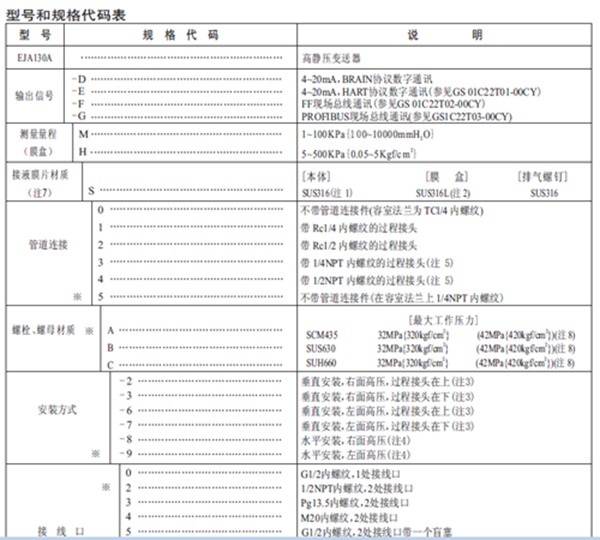
Task: Click 带 1/2NPT 内螺纹的过程接头
Action: pyautogui.click(x=377, y=281)
